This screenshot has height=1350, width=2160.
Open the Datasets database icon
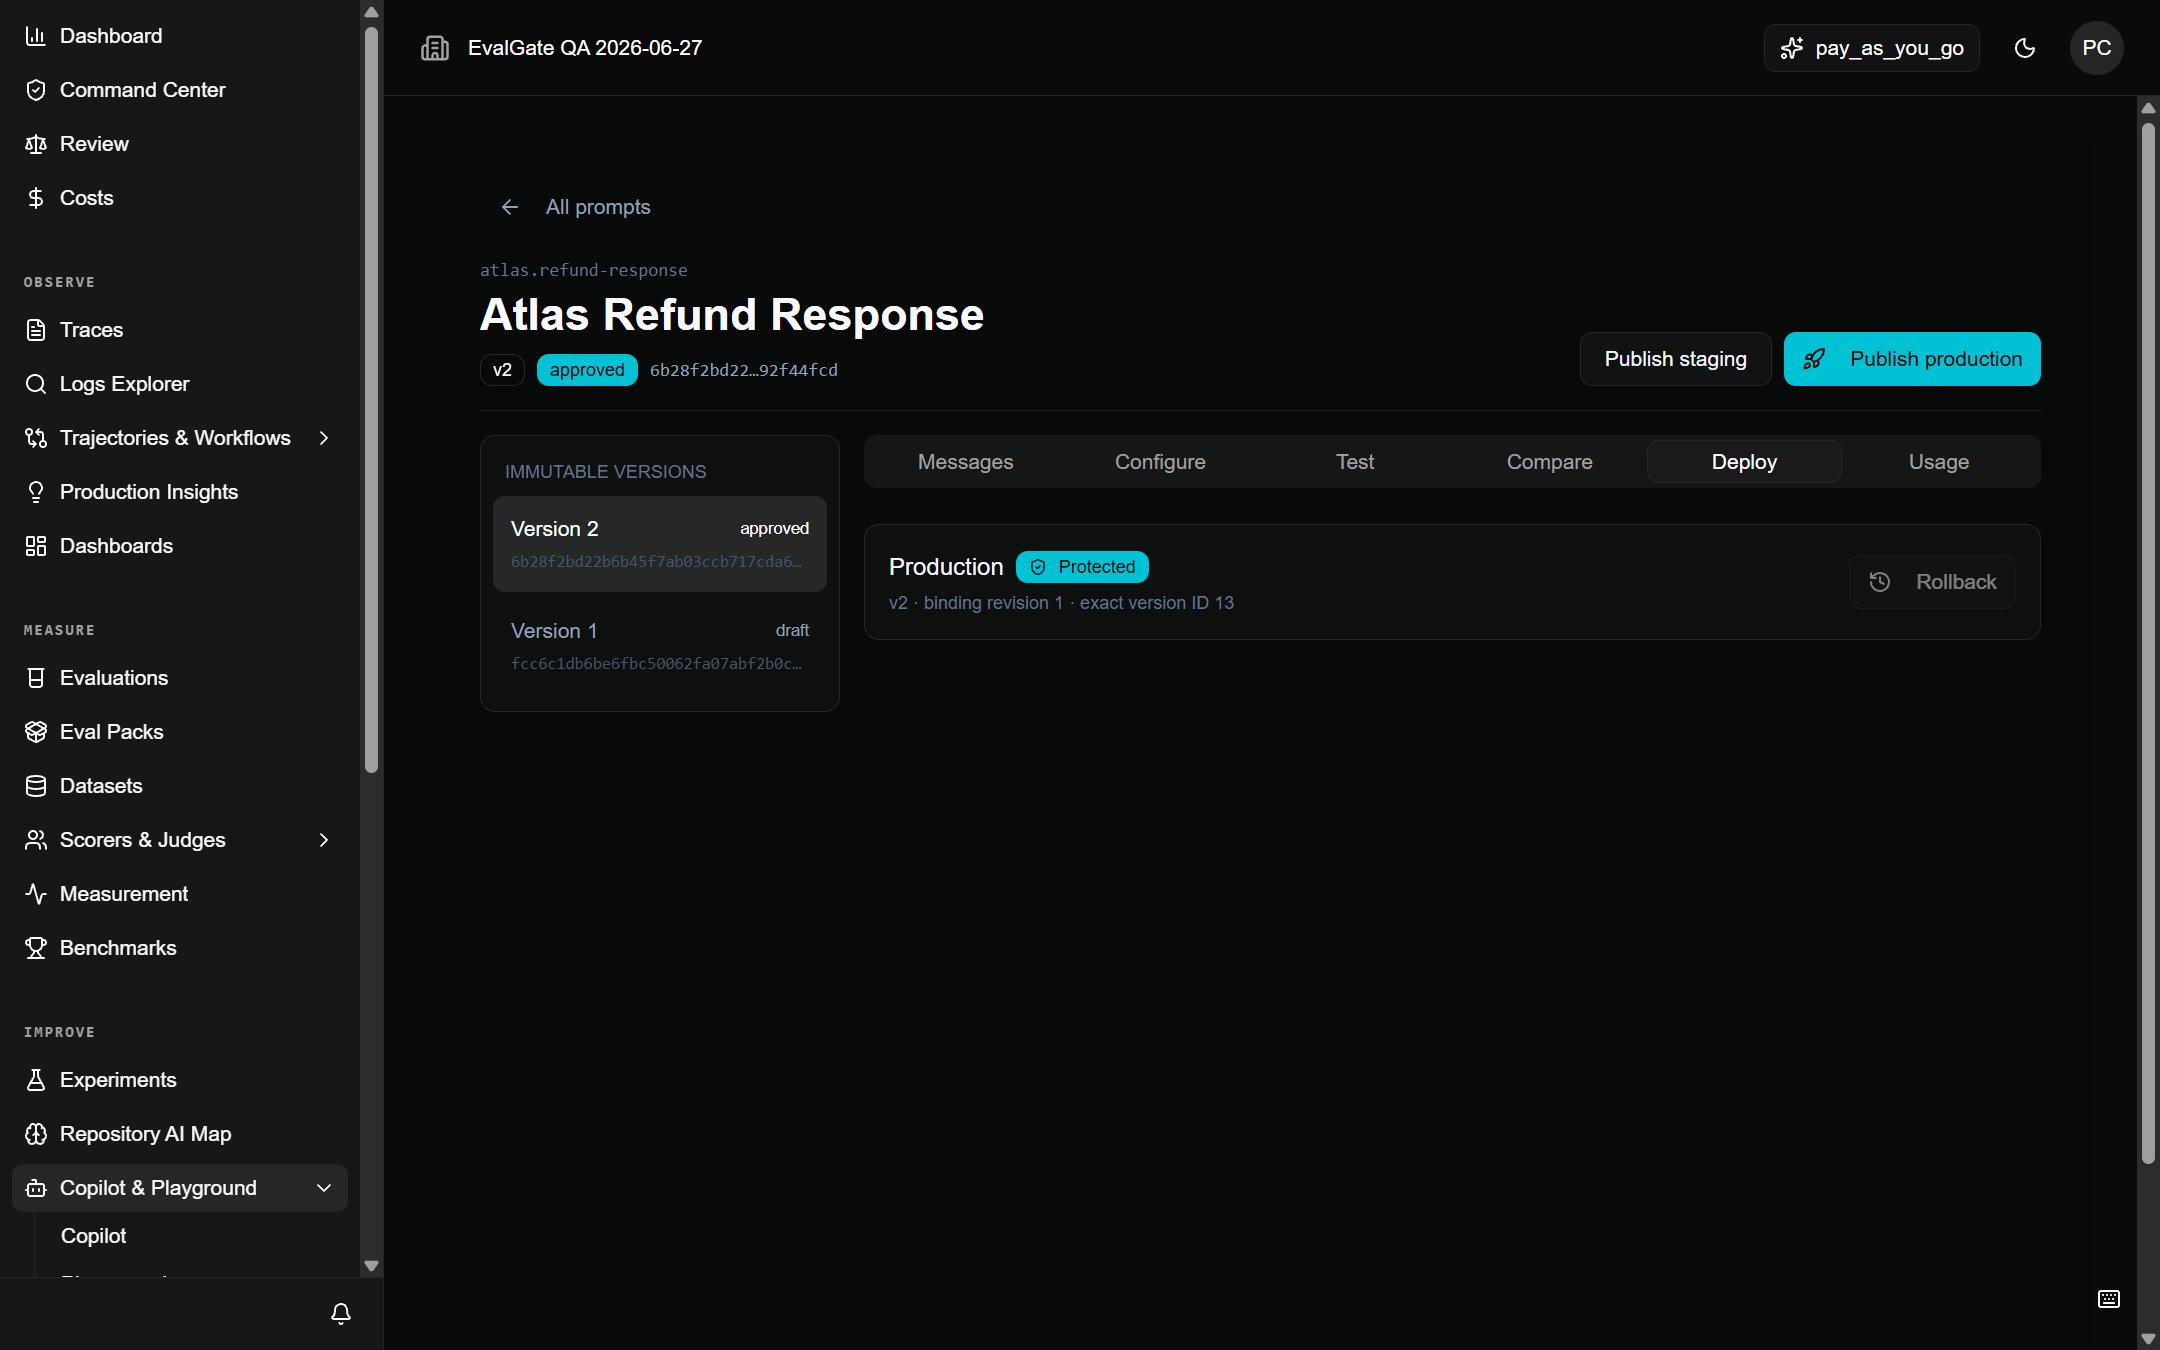[x=36, y=786]
